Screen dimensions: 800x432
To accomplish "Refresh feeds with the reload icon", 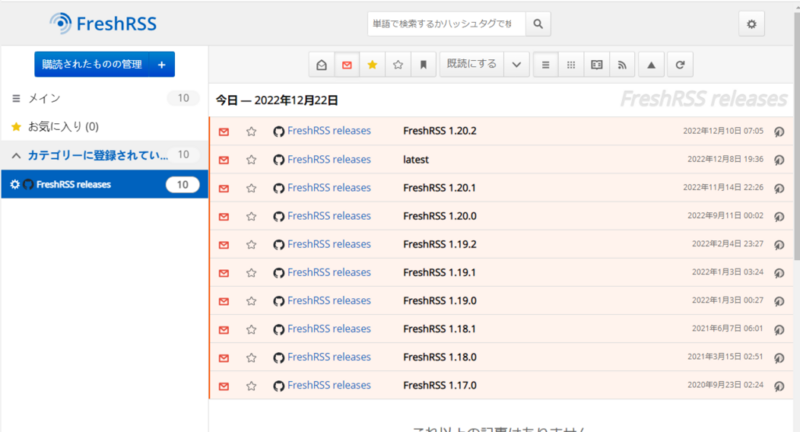I will click(680, 65).
